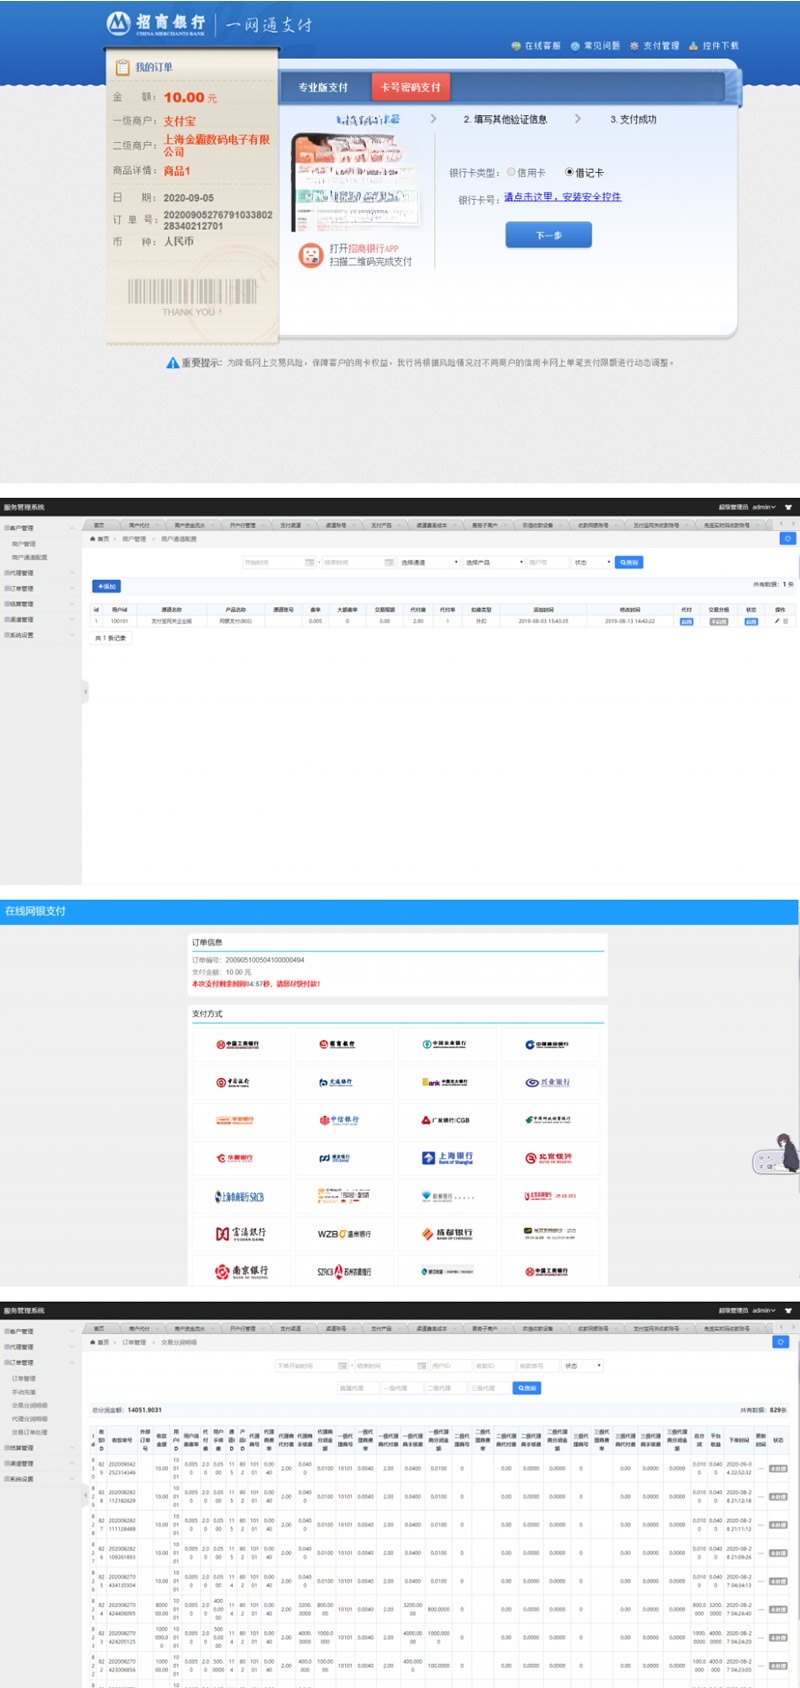Open the 选择产品 product dropdown
800x1688 pixels.
coord(493,563)
